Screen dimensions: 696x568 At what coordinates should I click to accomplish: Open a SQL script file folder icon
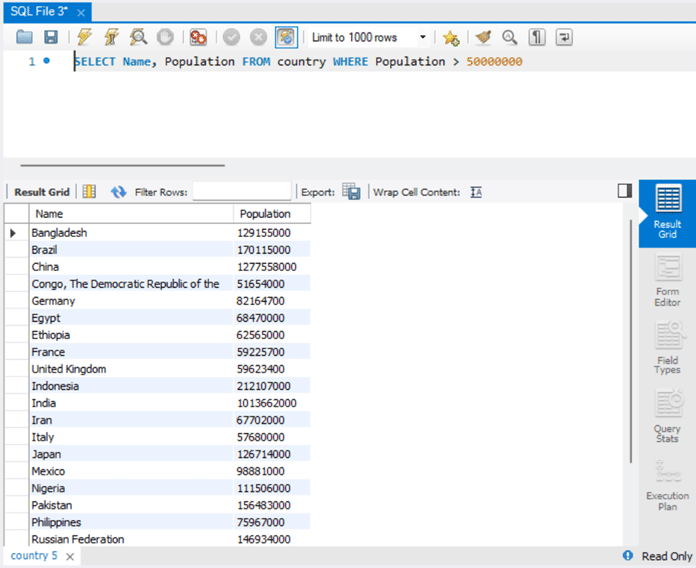point(24,37)
